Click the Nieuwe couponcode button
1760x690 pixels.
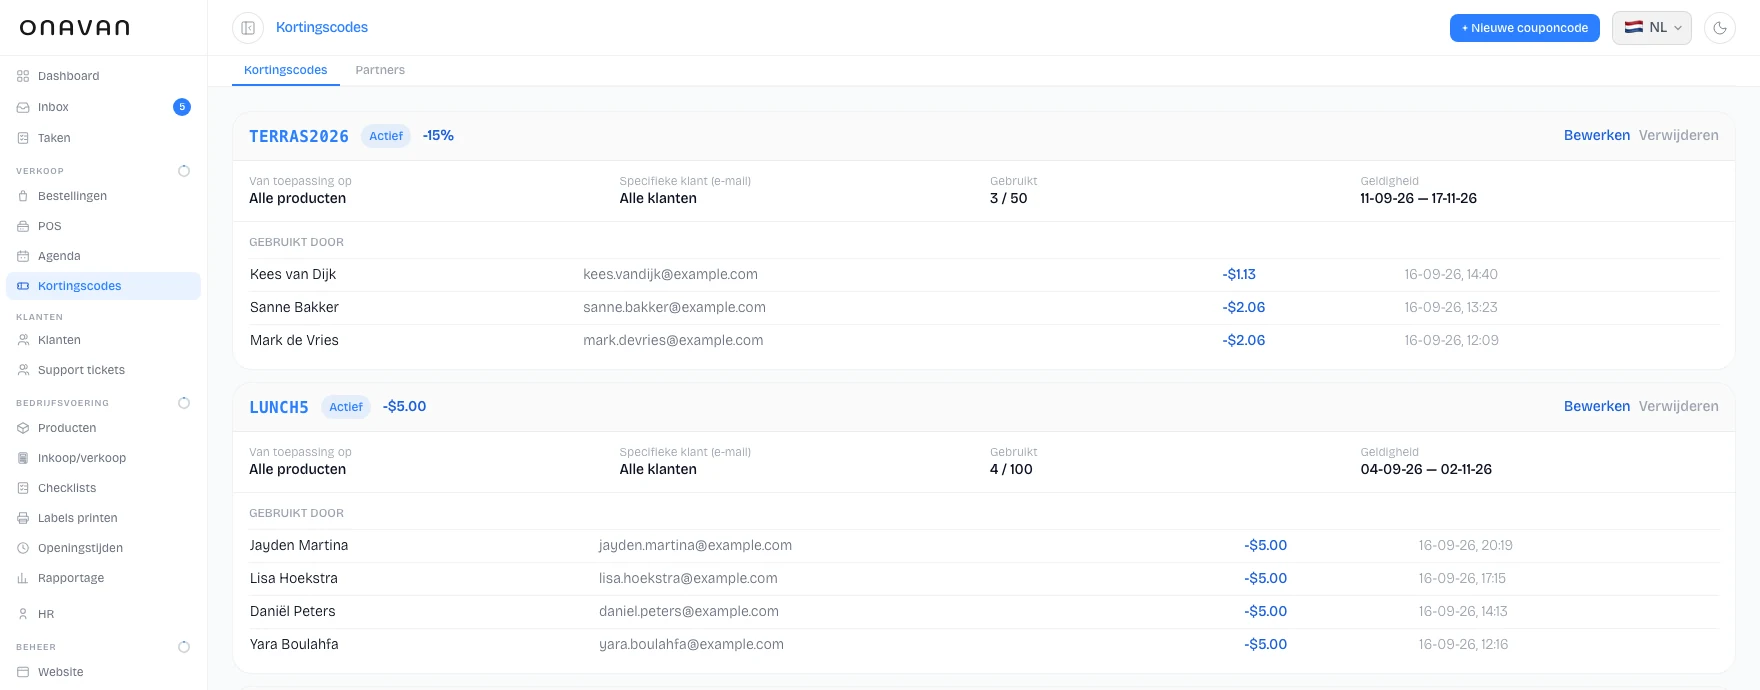pyautogui.click(x=1525, y=28)
